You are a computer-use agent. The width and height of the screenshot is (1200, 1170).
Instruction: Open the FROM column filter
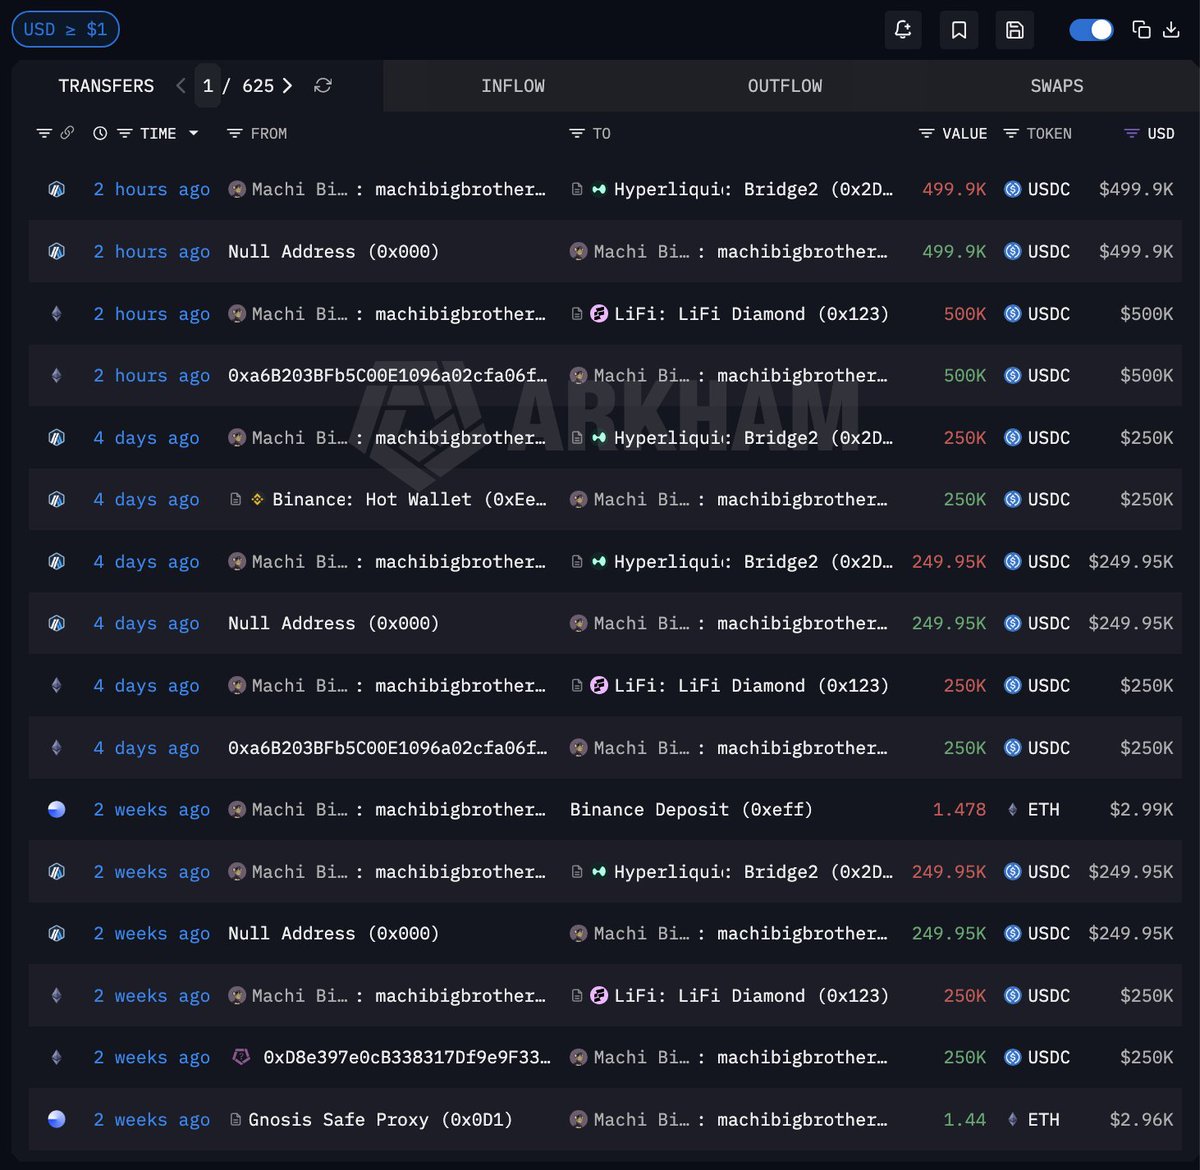click(235, 133)
